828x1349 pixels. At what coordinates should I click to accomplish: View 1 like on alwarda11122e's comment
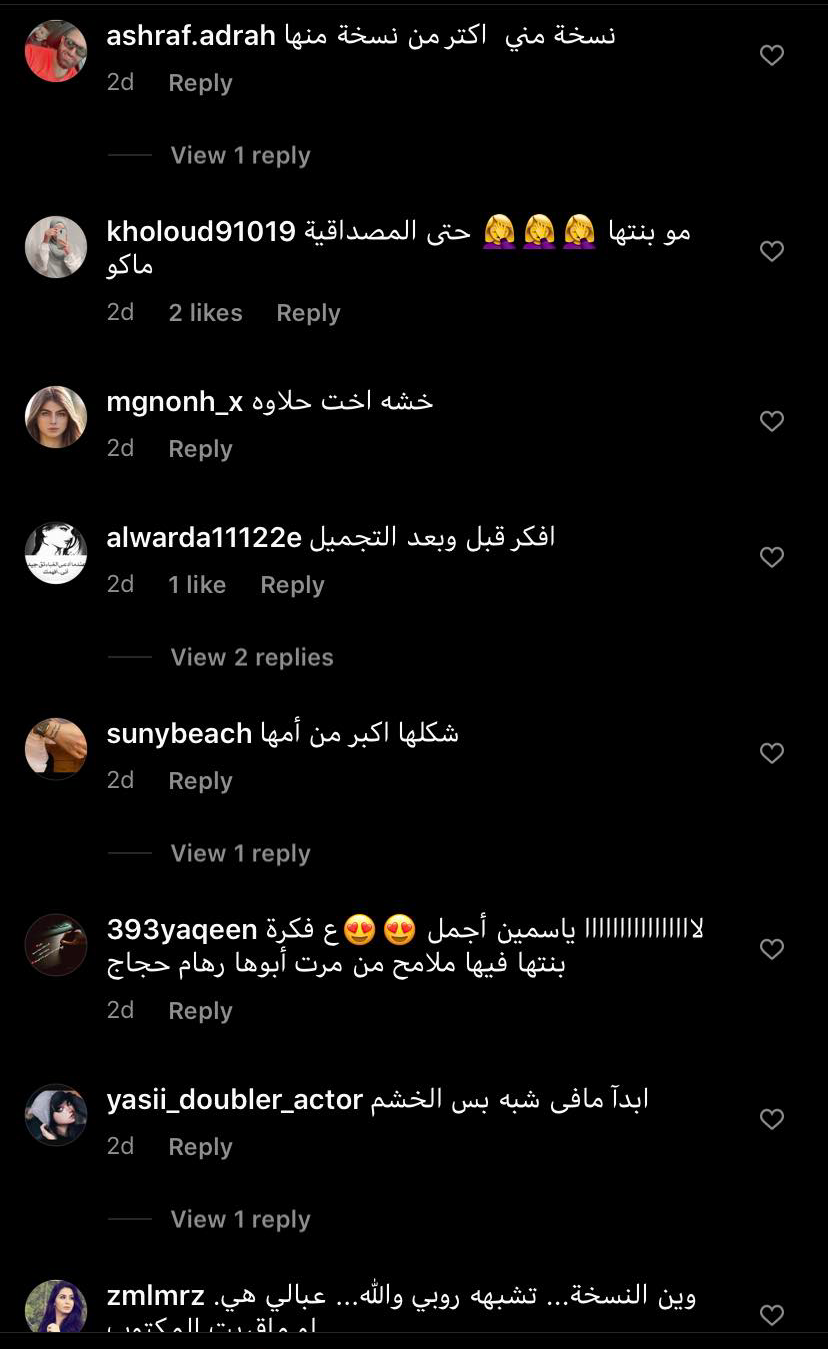(197, 585)
